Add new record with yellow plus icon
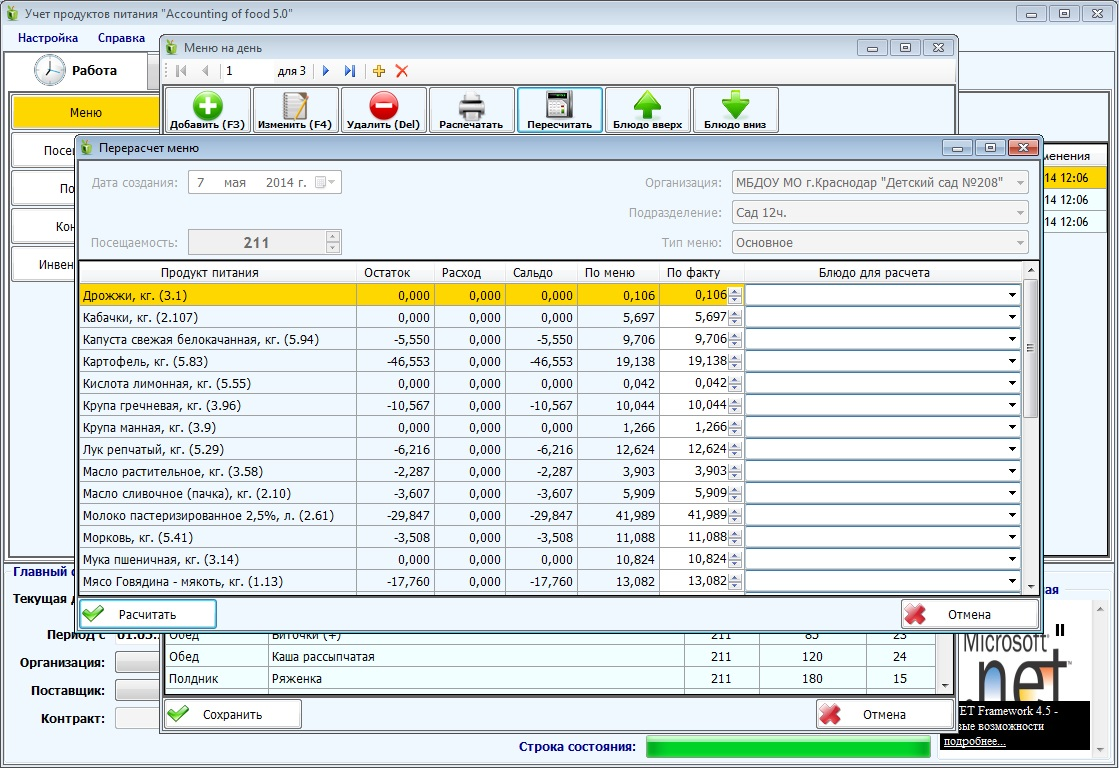The width and height of the screenshot is (1119, 768). (379, 71)
